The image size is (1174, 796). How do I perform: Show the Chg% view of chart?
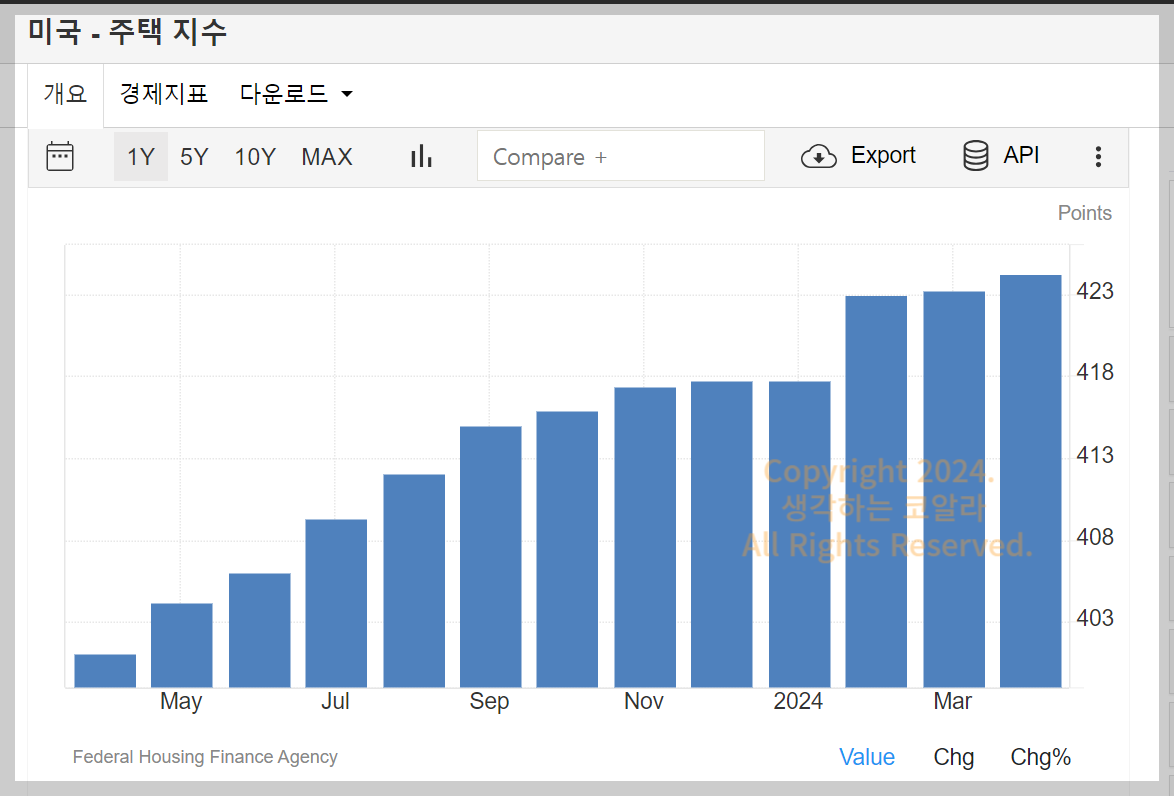[1040, 757]
